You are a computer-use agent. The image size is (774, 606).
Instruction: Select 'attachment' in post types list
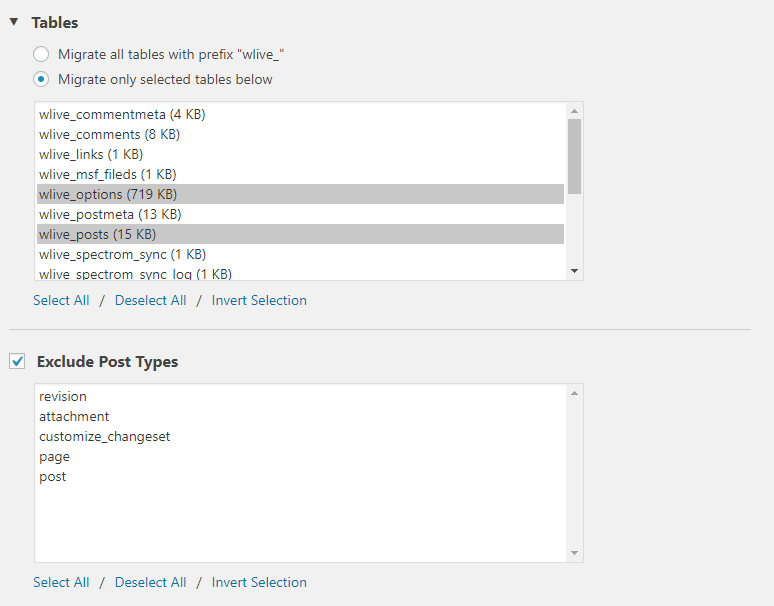(x=74, y=416)
